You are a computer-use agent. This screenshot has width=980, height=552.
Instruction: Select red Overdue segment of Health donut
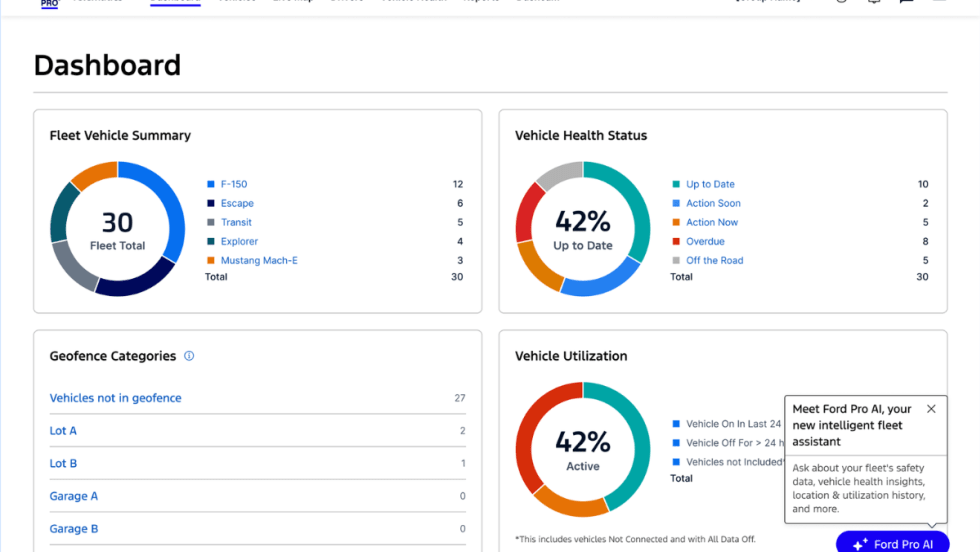click(x=526, y=214)
